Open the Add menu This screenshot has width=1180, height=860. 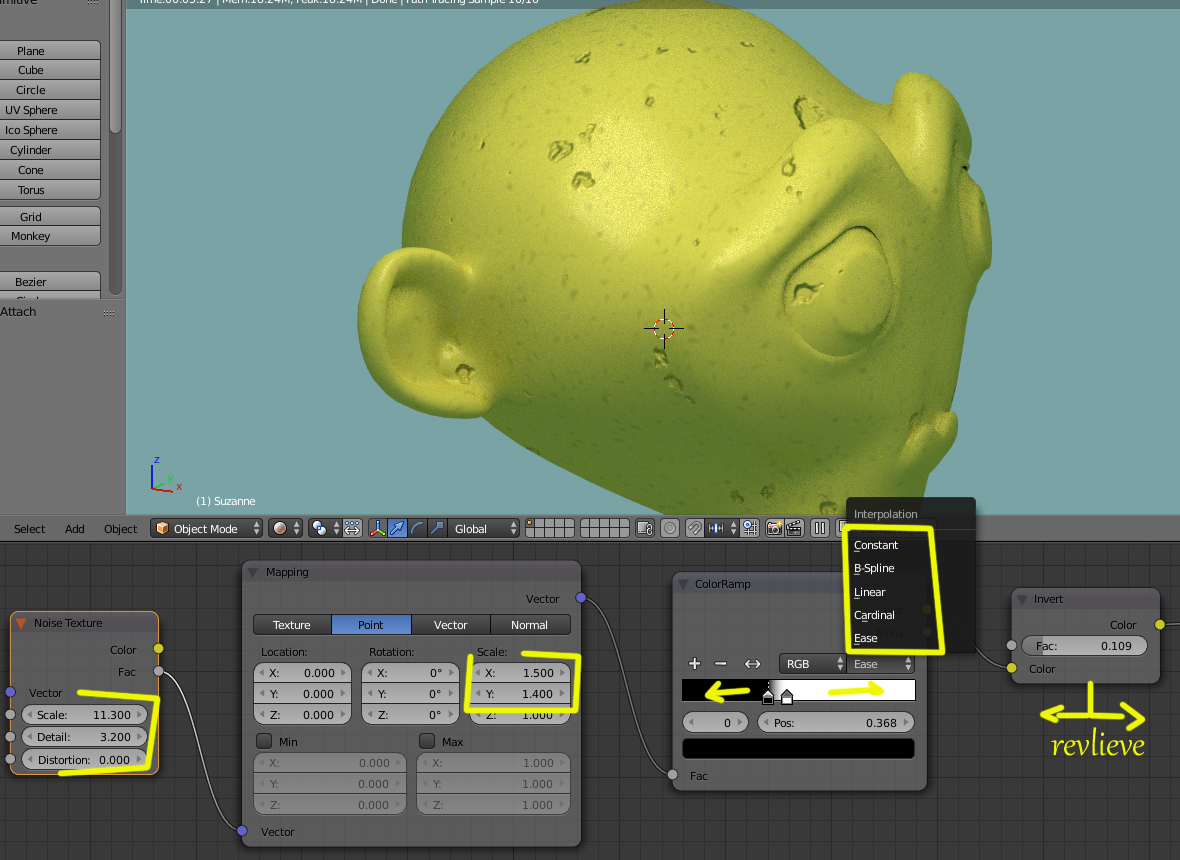click(75, 529)
